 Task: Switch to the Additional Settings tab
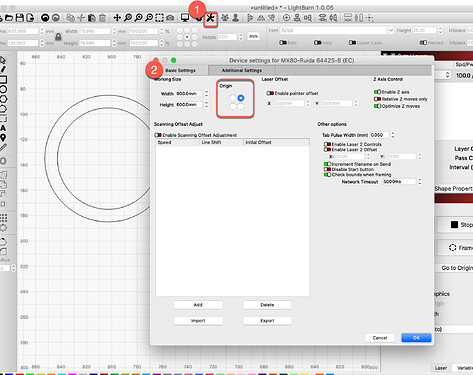tap(242, 70)
